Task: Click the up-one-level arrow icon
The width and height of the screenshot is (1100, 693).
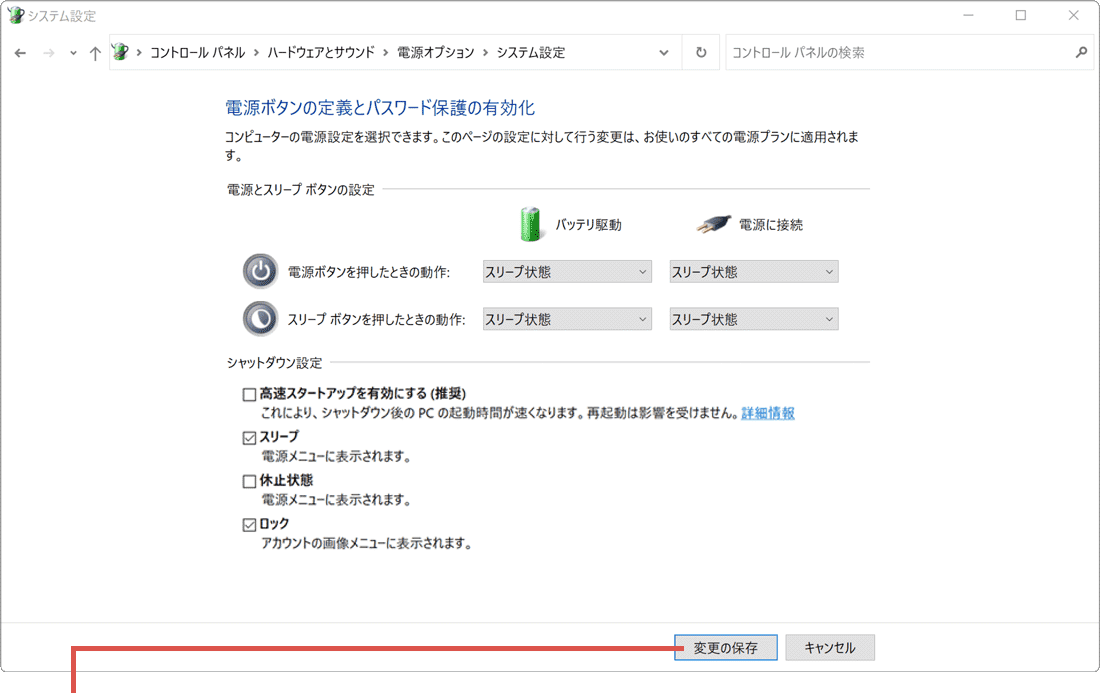Action: [x=95, y=53]
